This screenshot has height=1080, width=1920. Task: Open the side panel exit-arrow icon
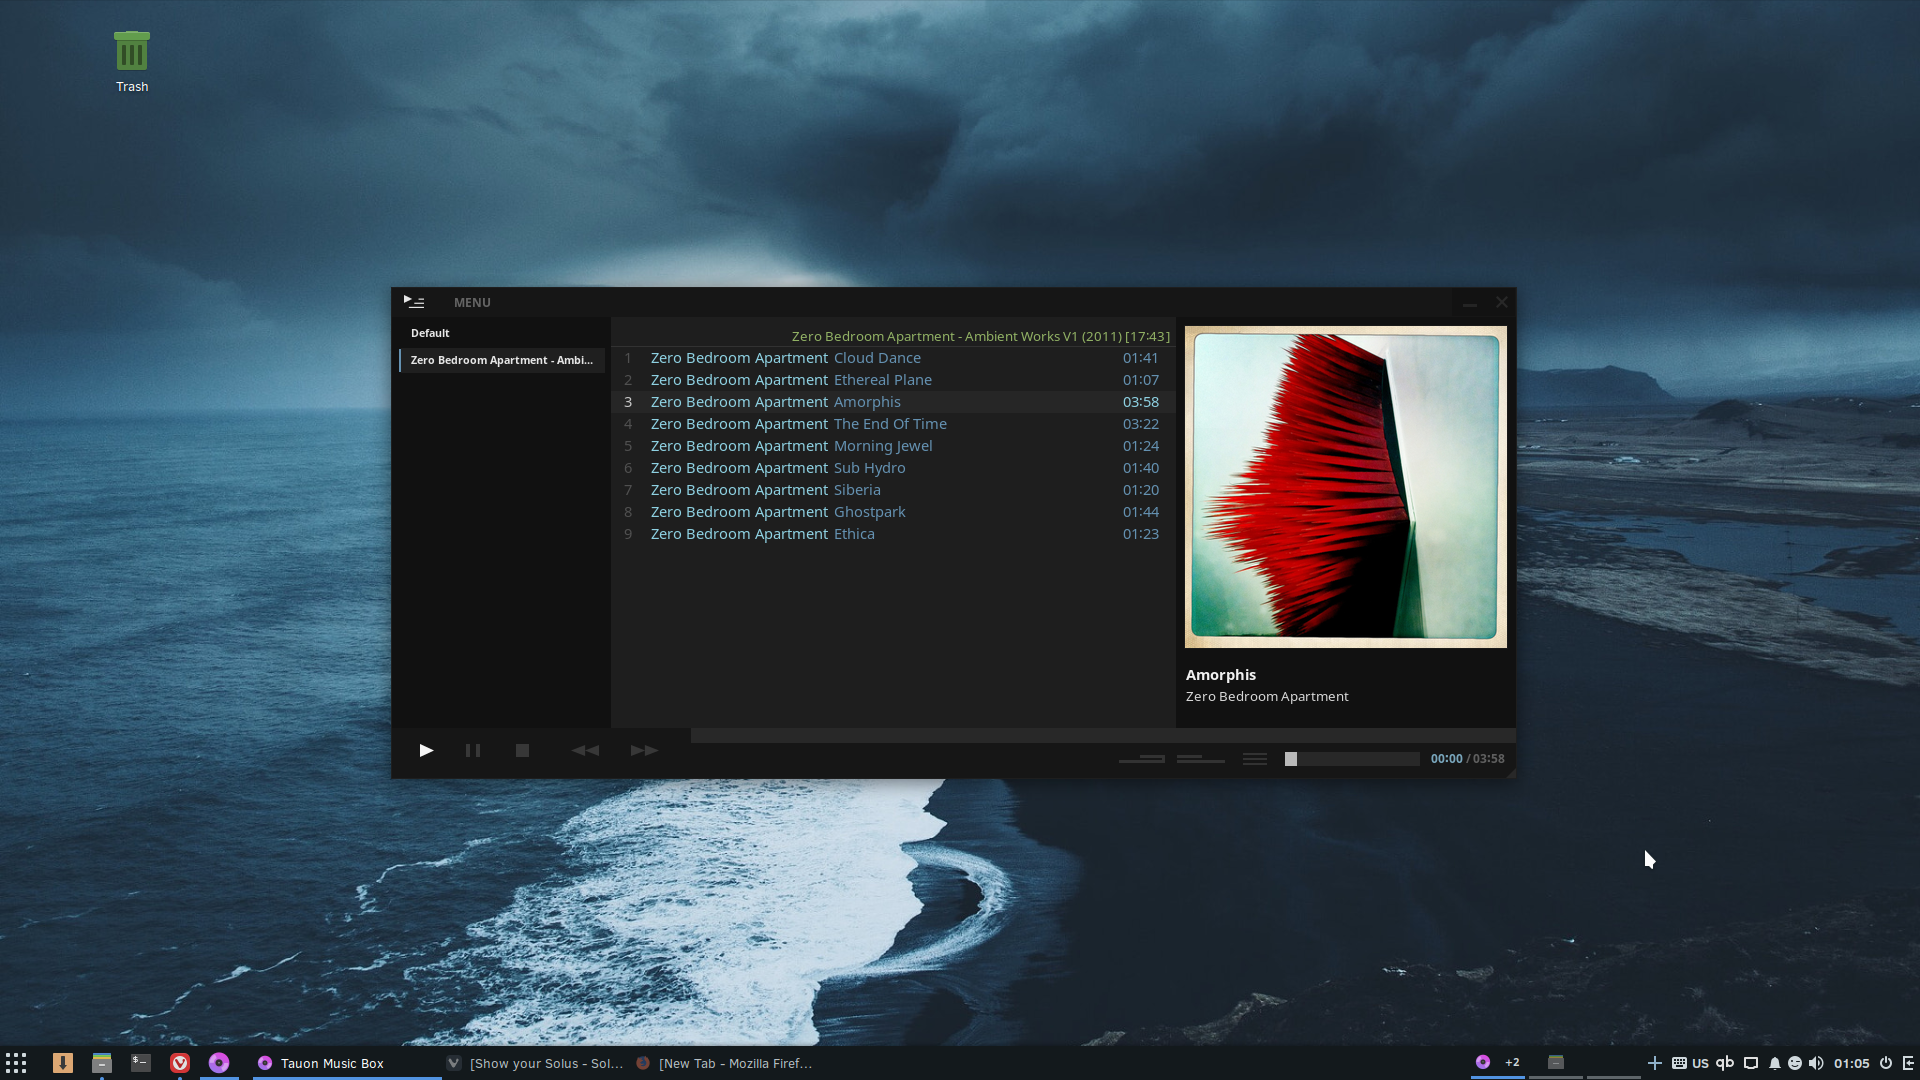[x=1909, y=1063]
